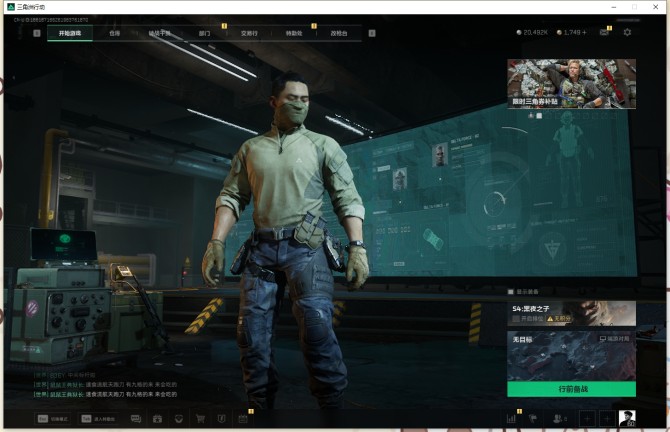
Task: Click the Esc switch mode button
Action: [x=53, y=419]
